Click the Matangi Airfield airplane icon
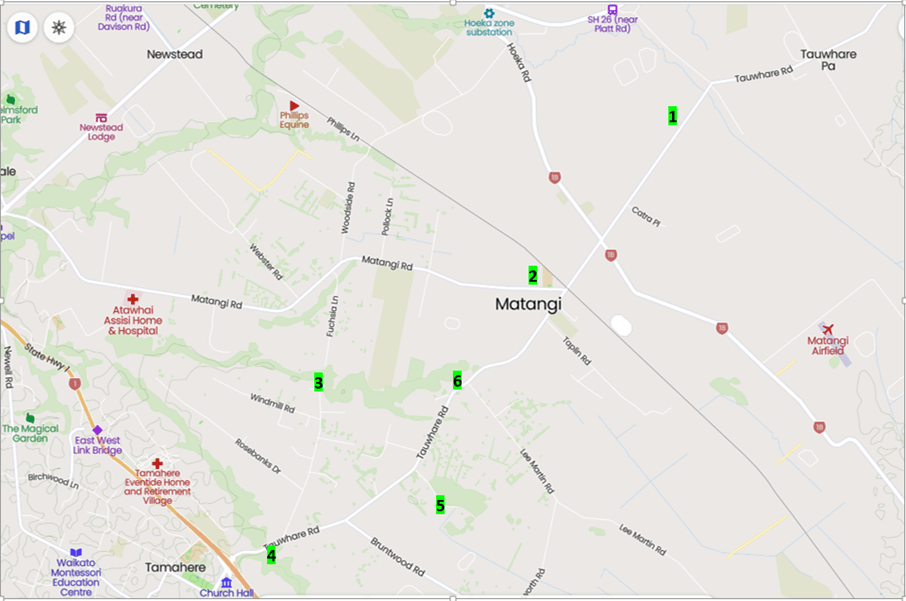 pos(828,329)
